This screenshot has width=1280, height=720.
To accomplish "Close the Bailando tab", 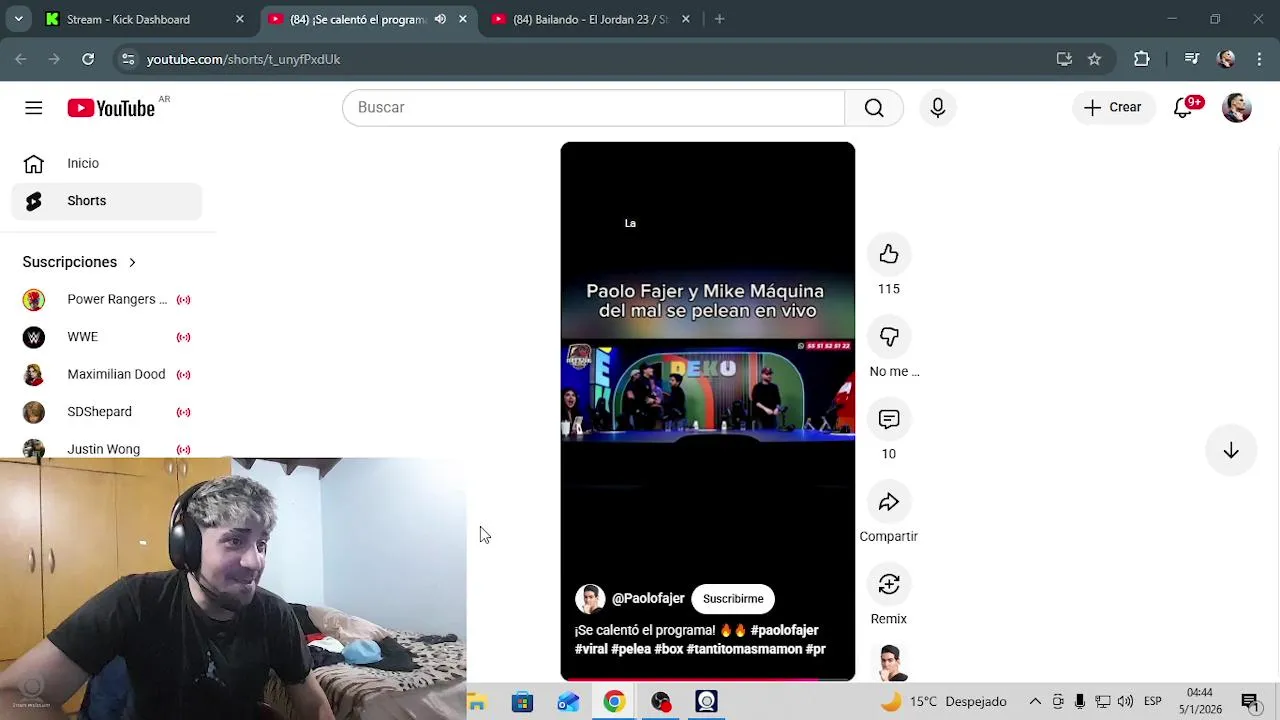I will coord(685,19).
